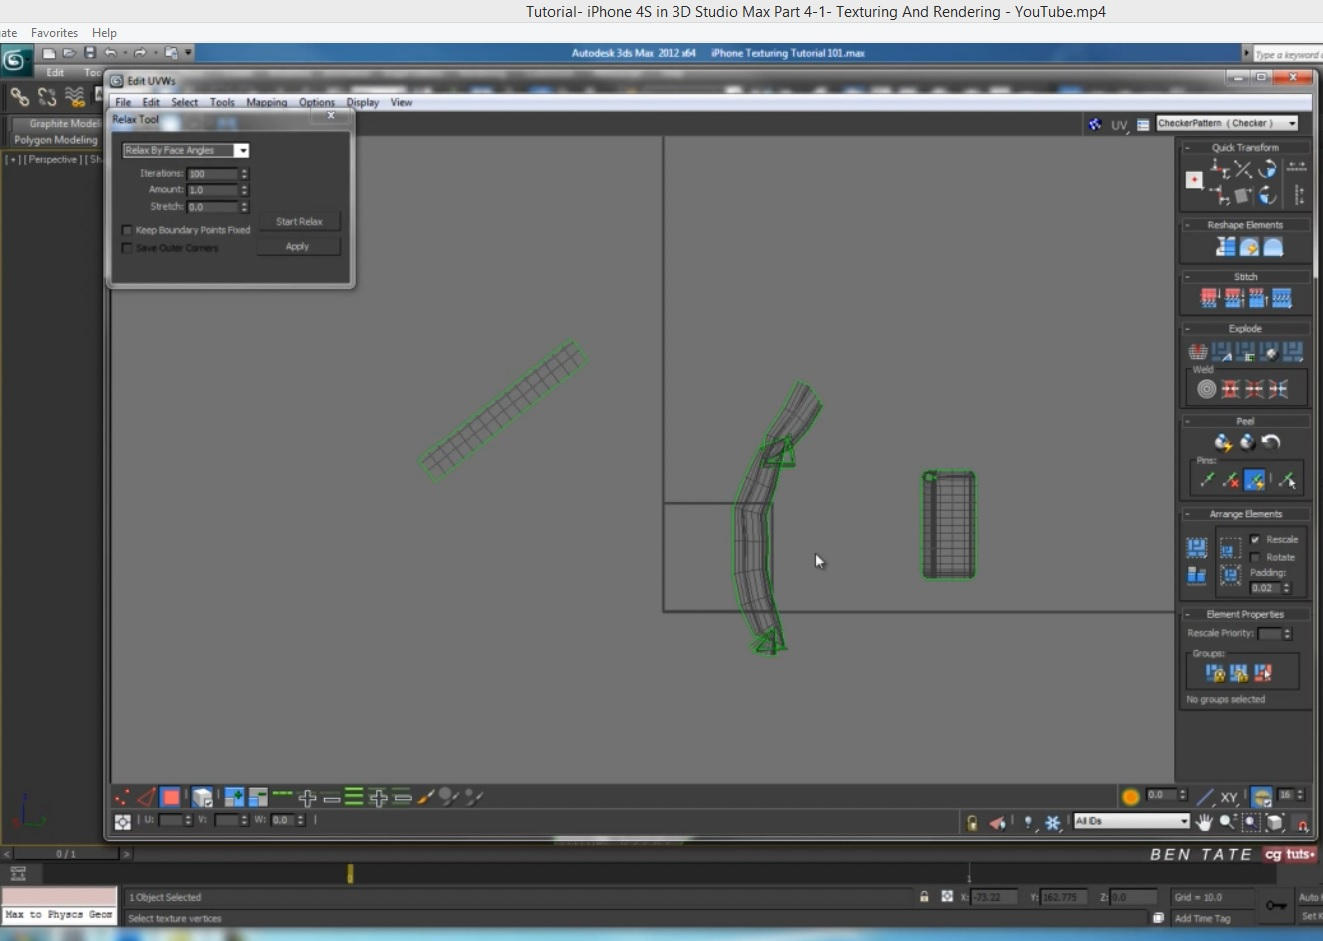1323x941 pixels.
Task: Toggle Auto Pin Moved Vertices highlighted icon
Action: coord(1255,480)
